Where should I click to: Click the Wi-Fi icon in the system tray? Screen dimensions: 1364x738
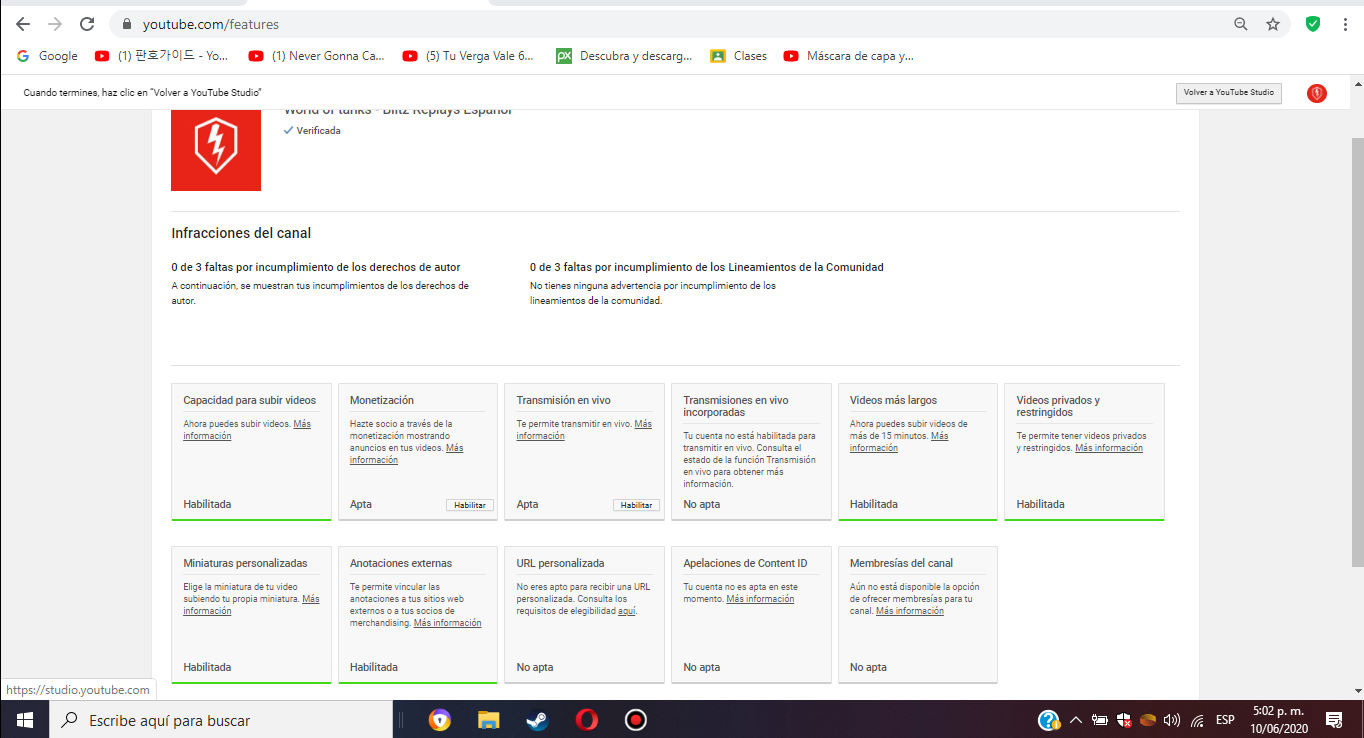[x=1196, y=719]
